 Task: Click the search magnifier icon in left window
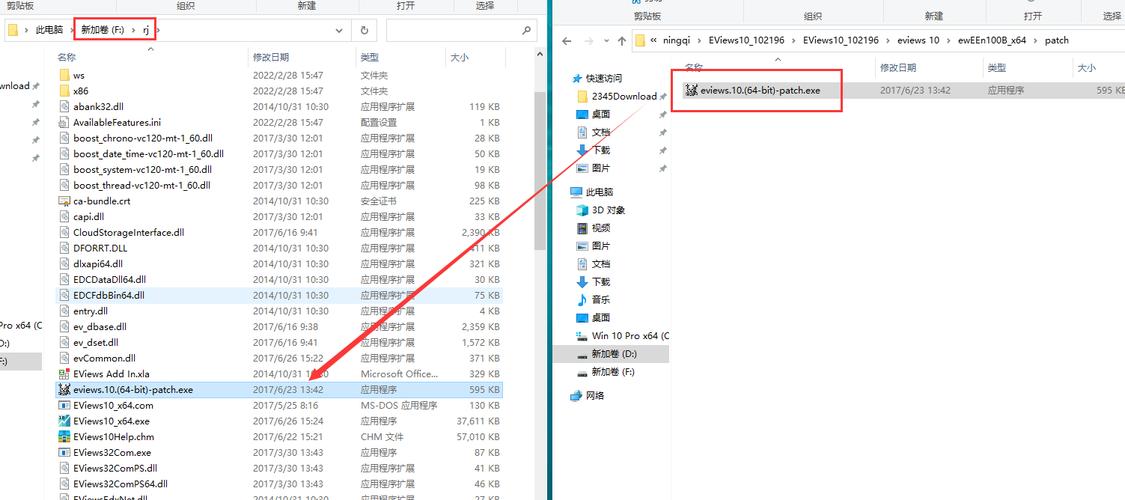(x=526, y=30)
